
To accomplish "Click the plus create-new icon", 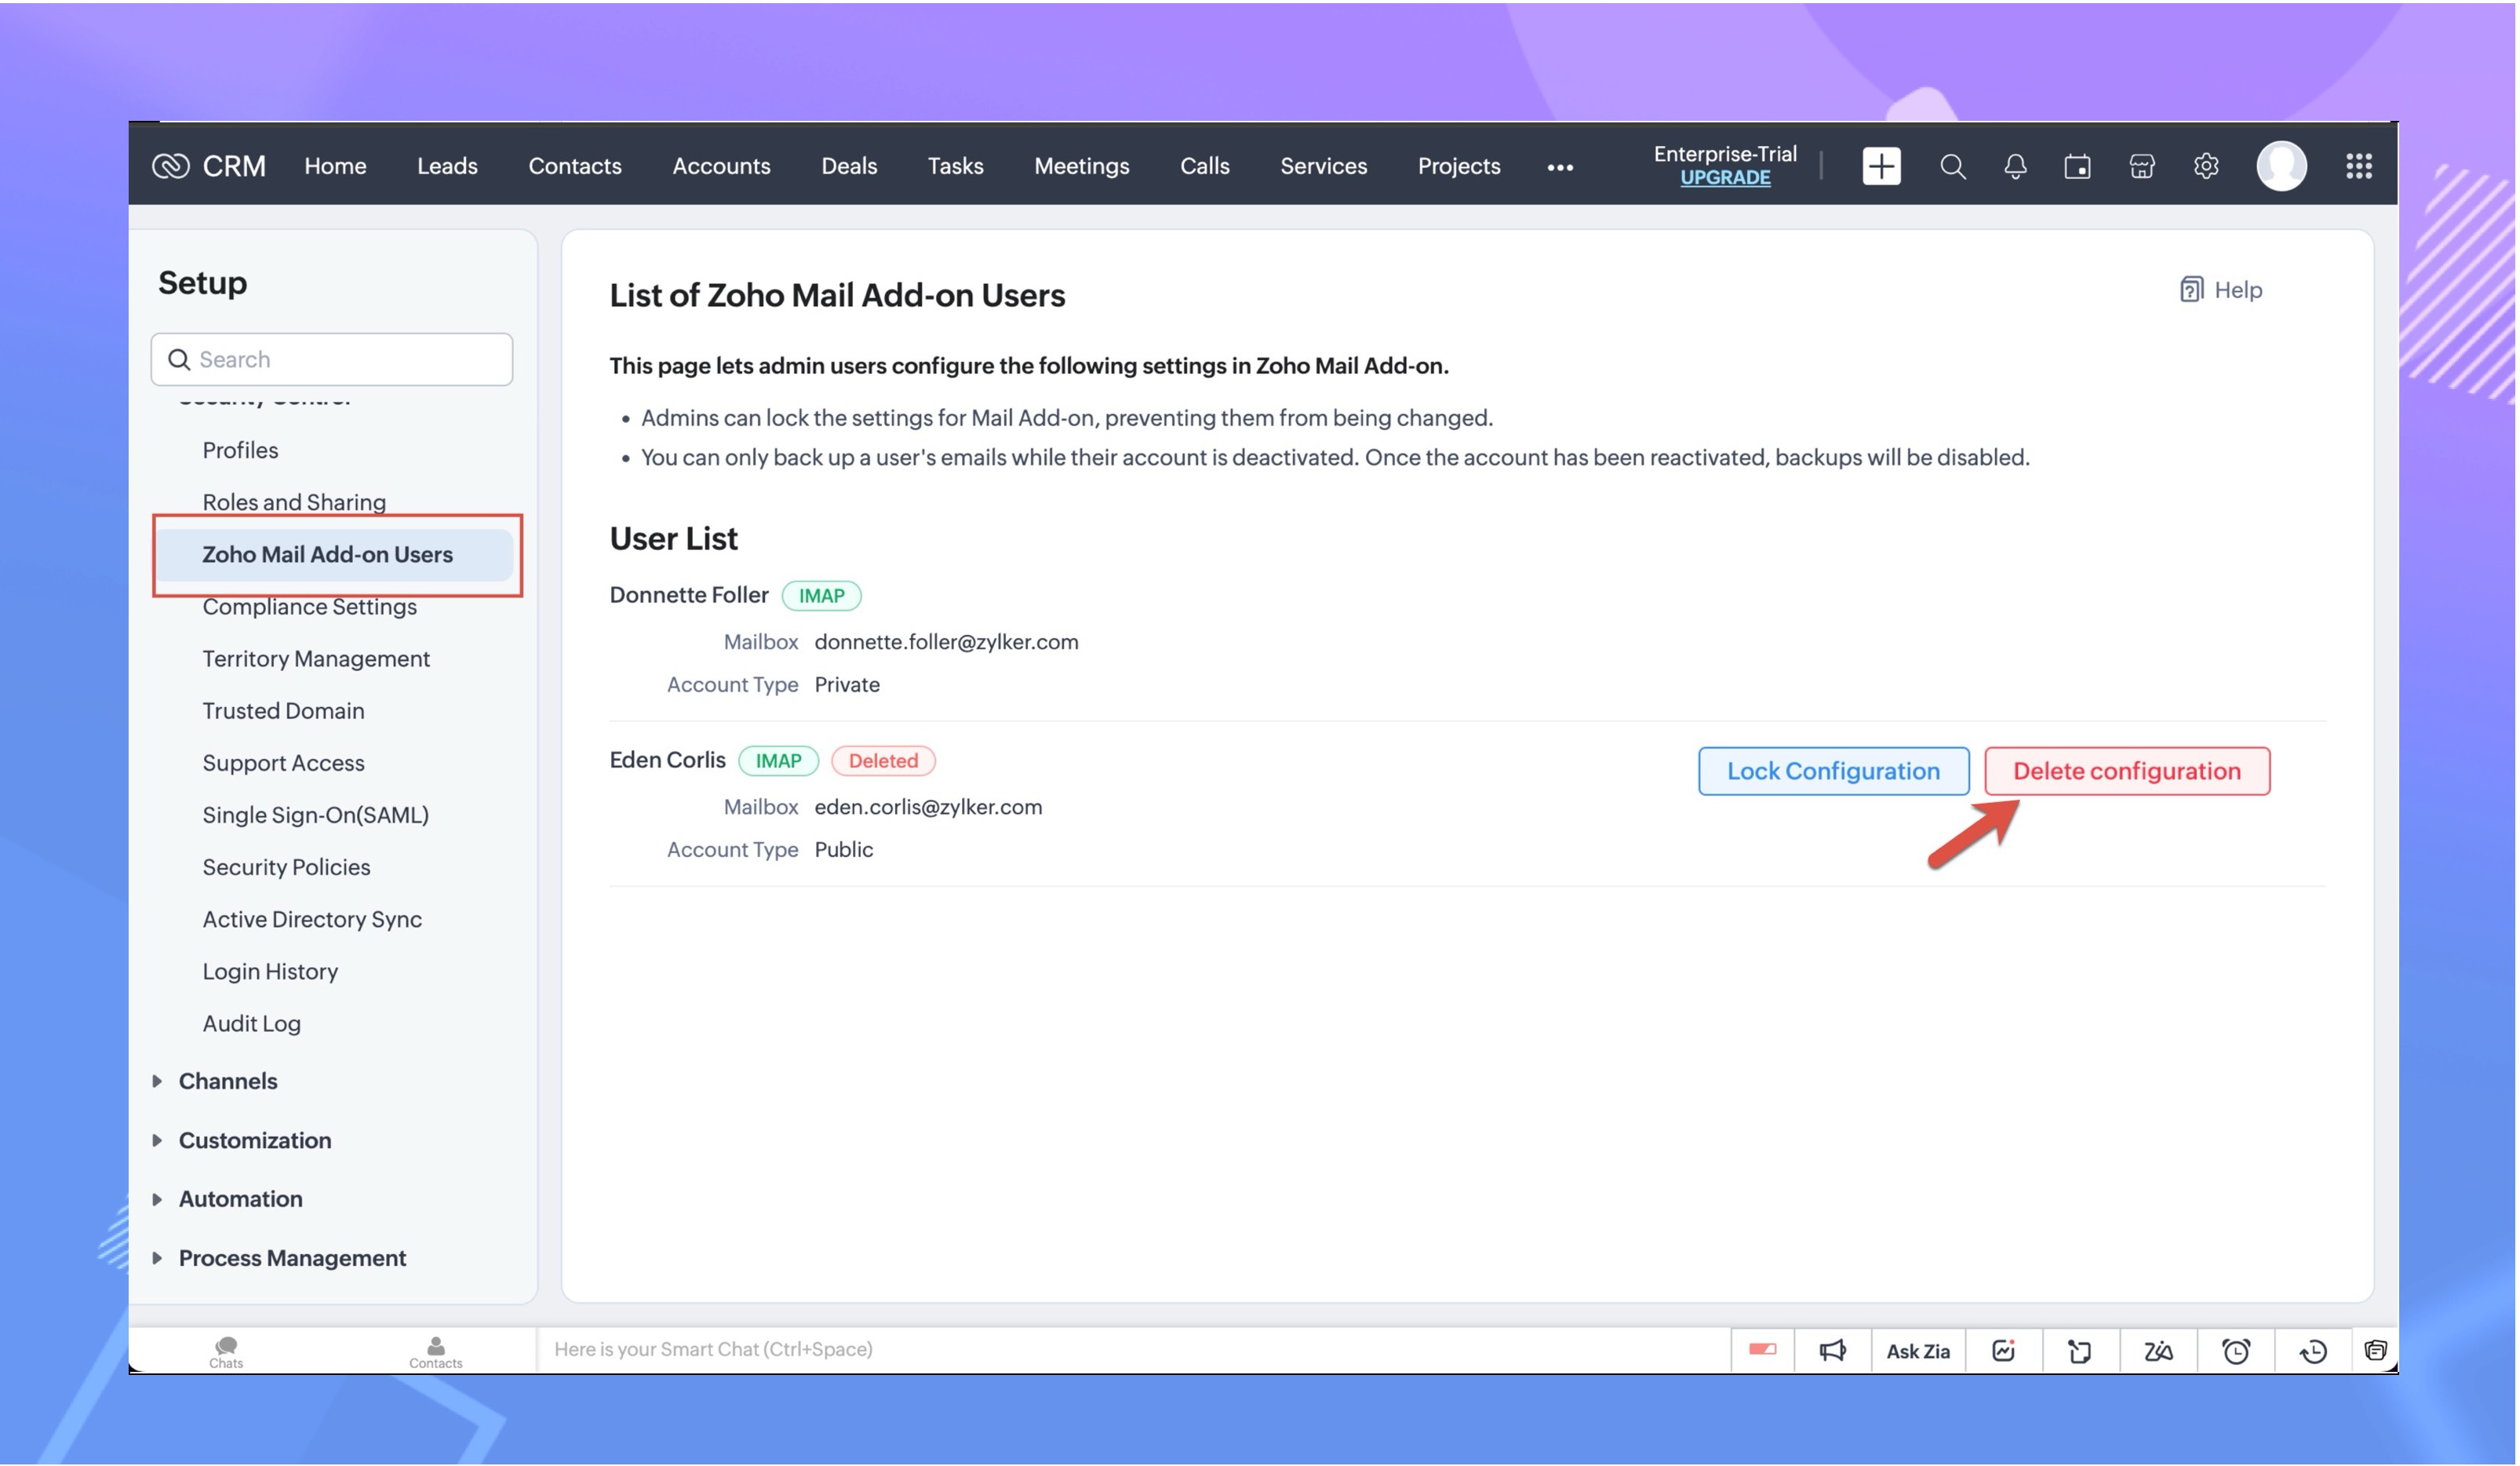I will (x=1881, y=166).
